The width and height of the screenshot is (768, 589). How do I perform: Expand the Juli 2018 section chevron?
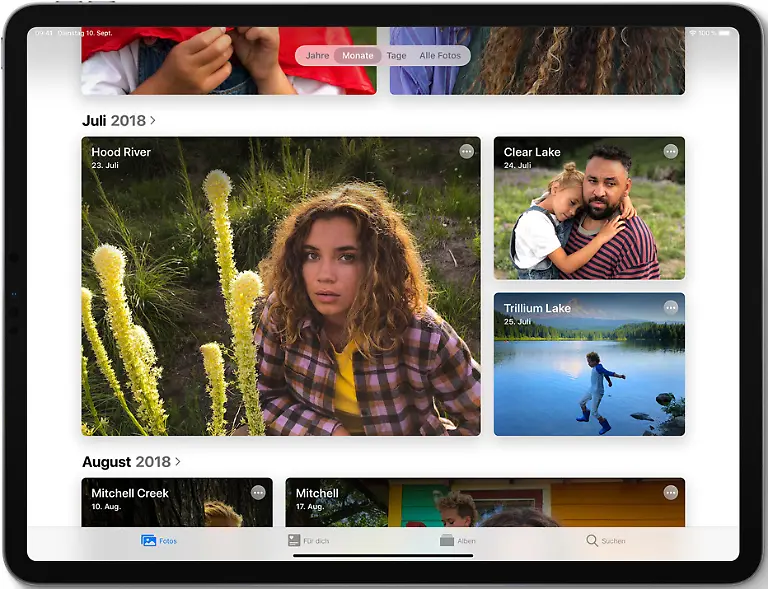point(153,121)
